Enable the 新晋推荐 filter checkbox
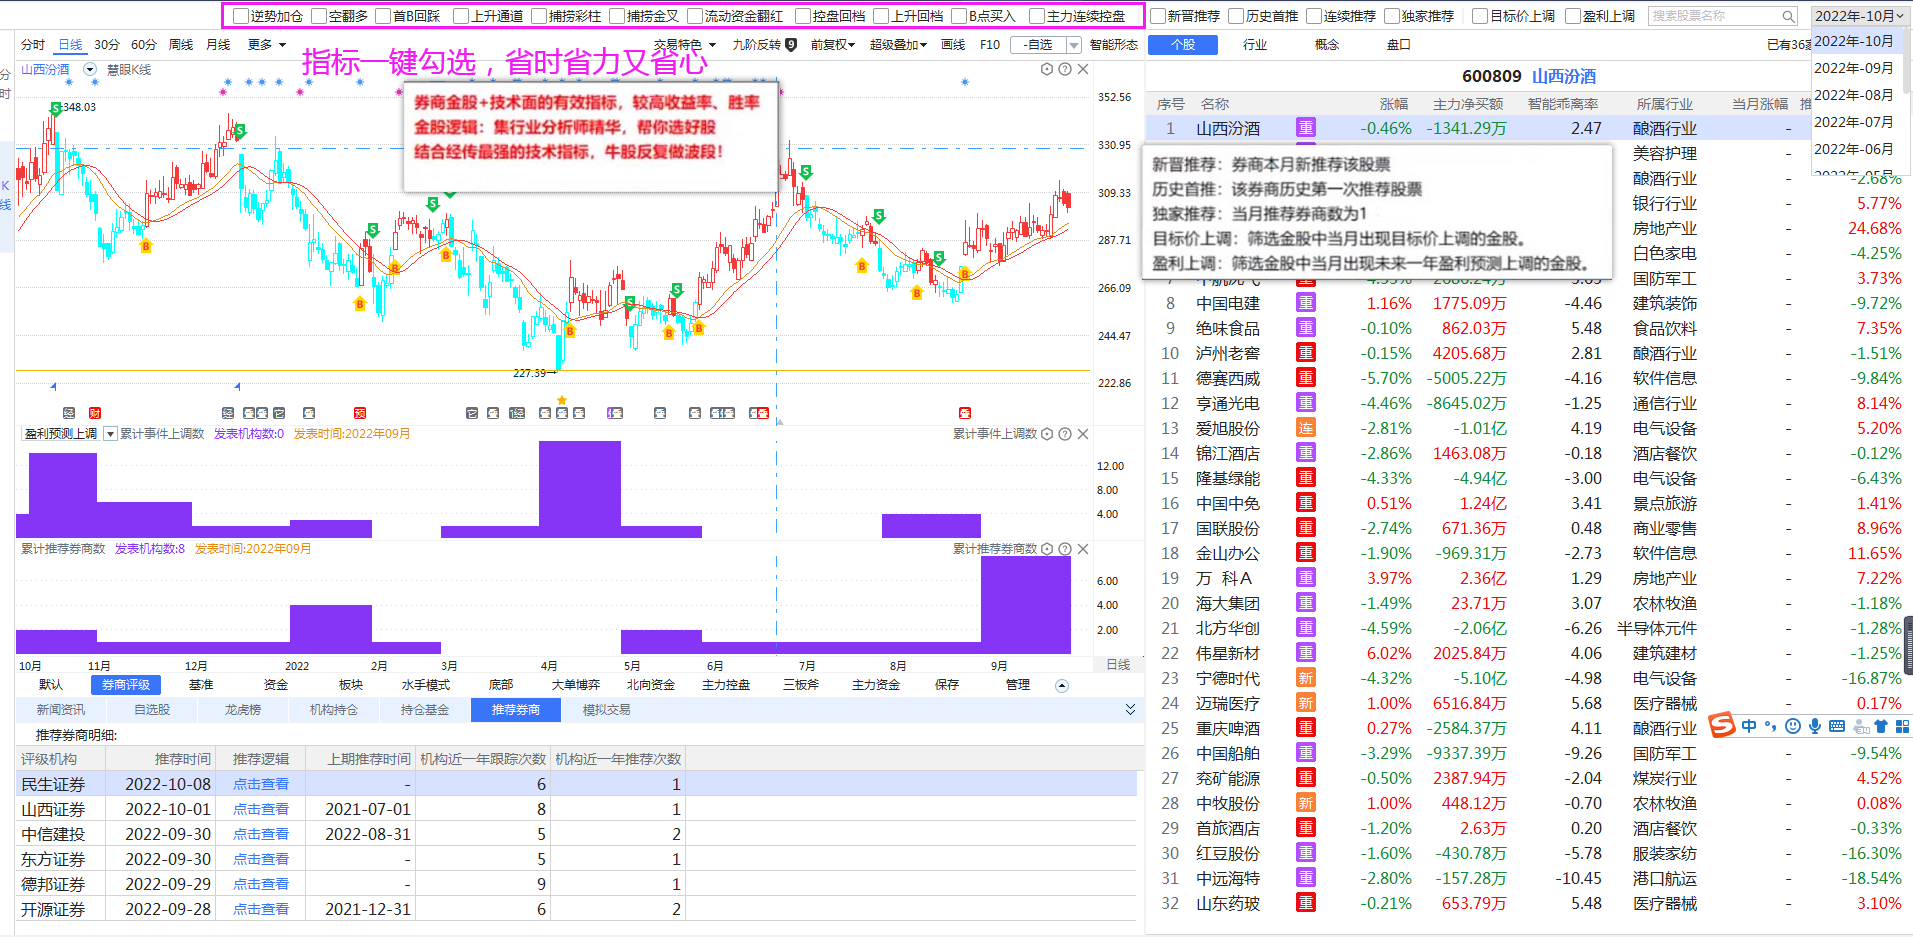1913x937 pixels. (1158, 16)
